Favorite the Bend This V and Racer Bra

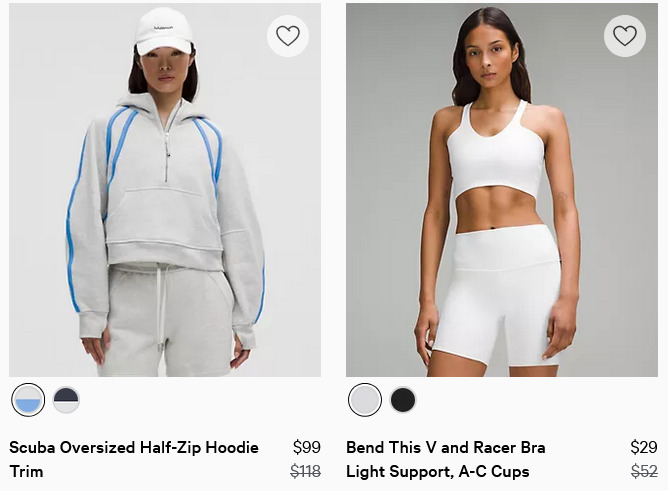tap(625, 36)
